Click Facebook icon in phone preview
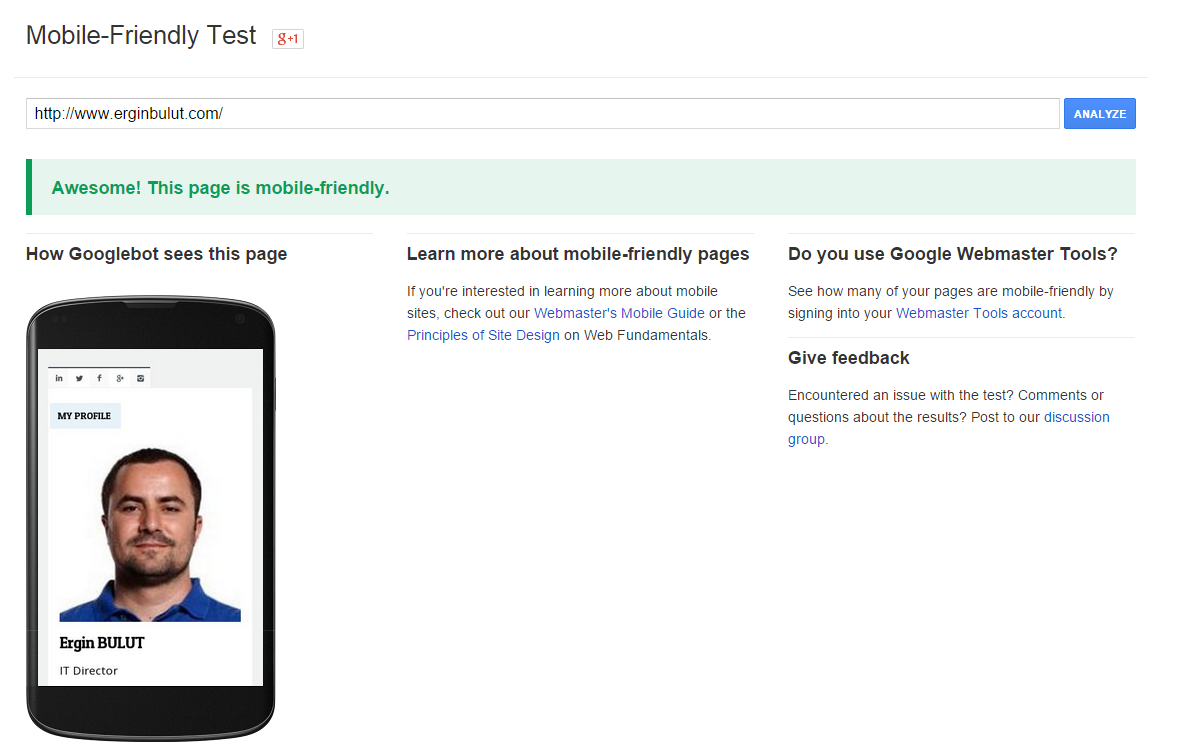Image resolution: width=1193 pixels, height=752 pixels. (x=99, y=378)
